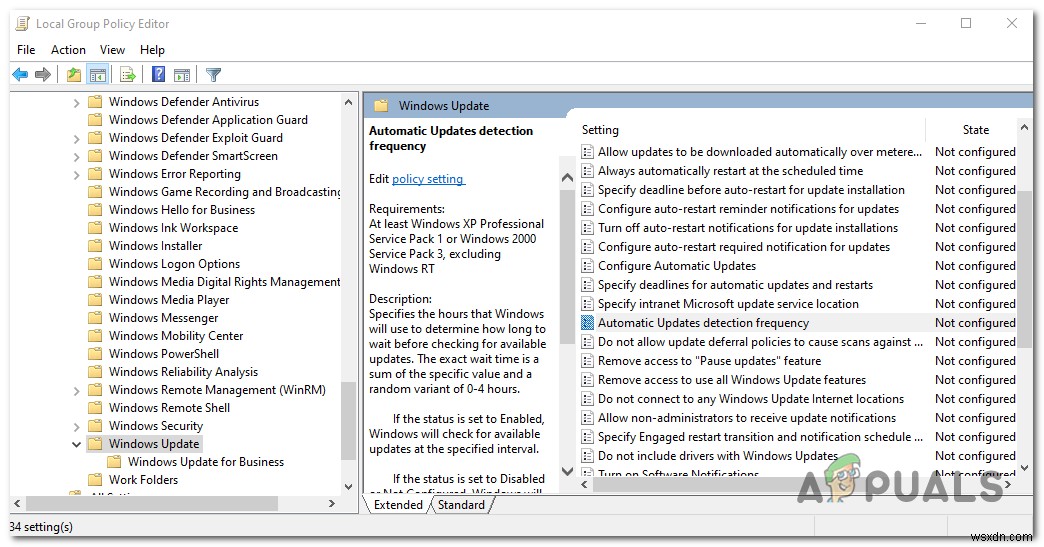Click the Up one level folder icon
Viewport: 1044px width, 547px height.
(x=74, y=75)
